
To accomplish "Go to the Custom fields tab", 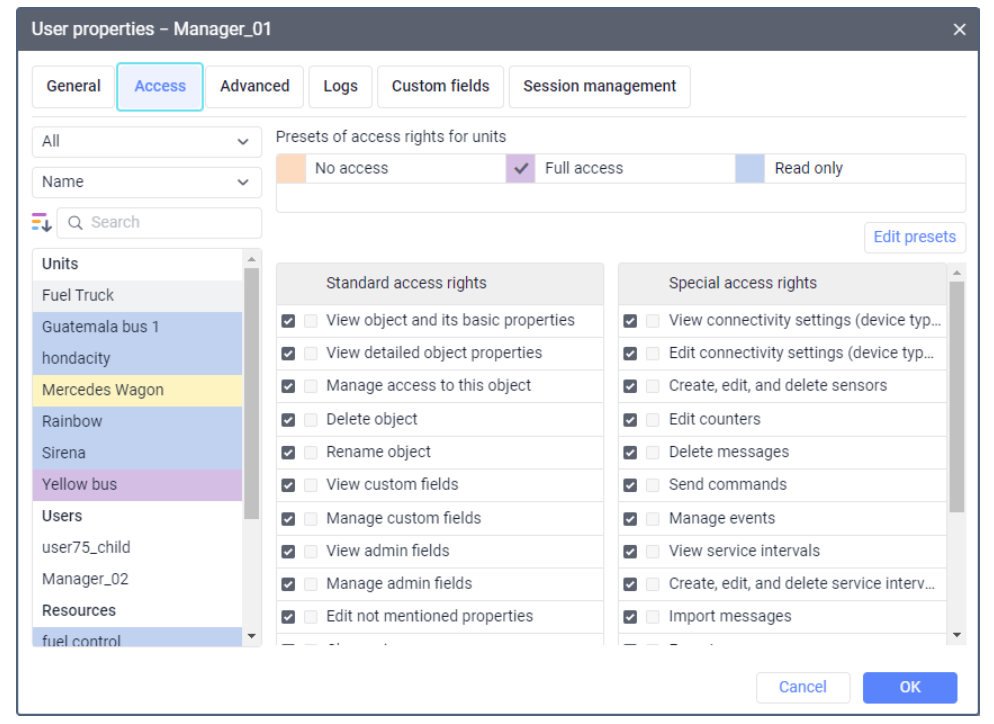I will pyautogui.click(x=440, y=86).
